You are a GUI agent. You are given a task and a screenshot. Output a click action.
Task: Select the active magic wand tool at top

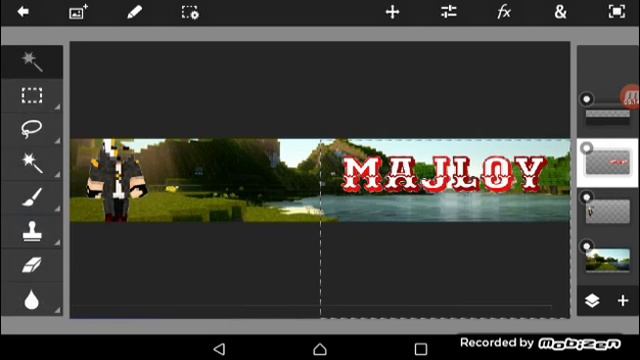pos(32,62)
